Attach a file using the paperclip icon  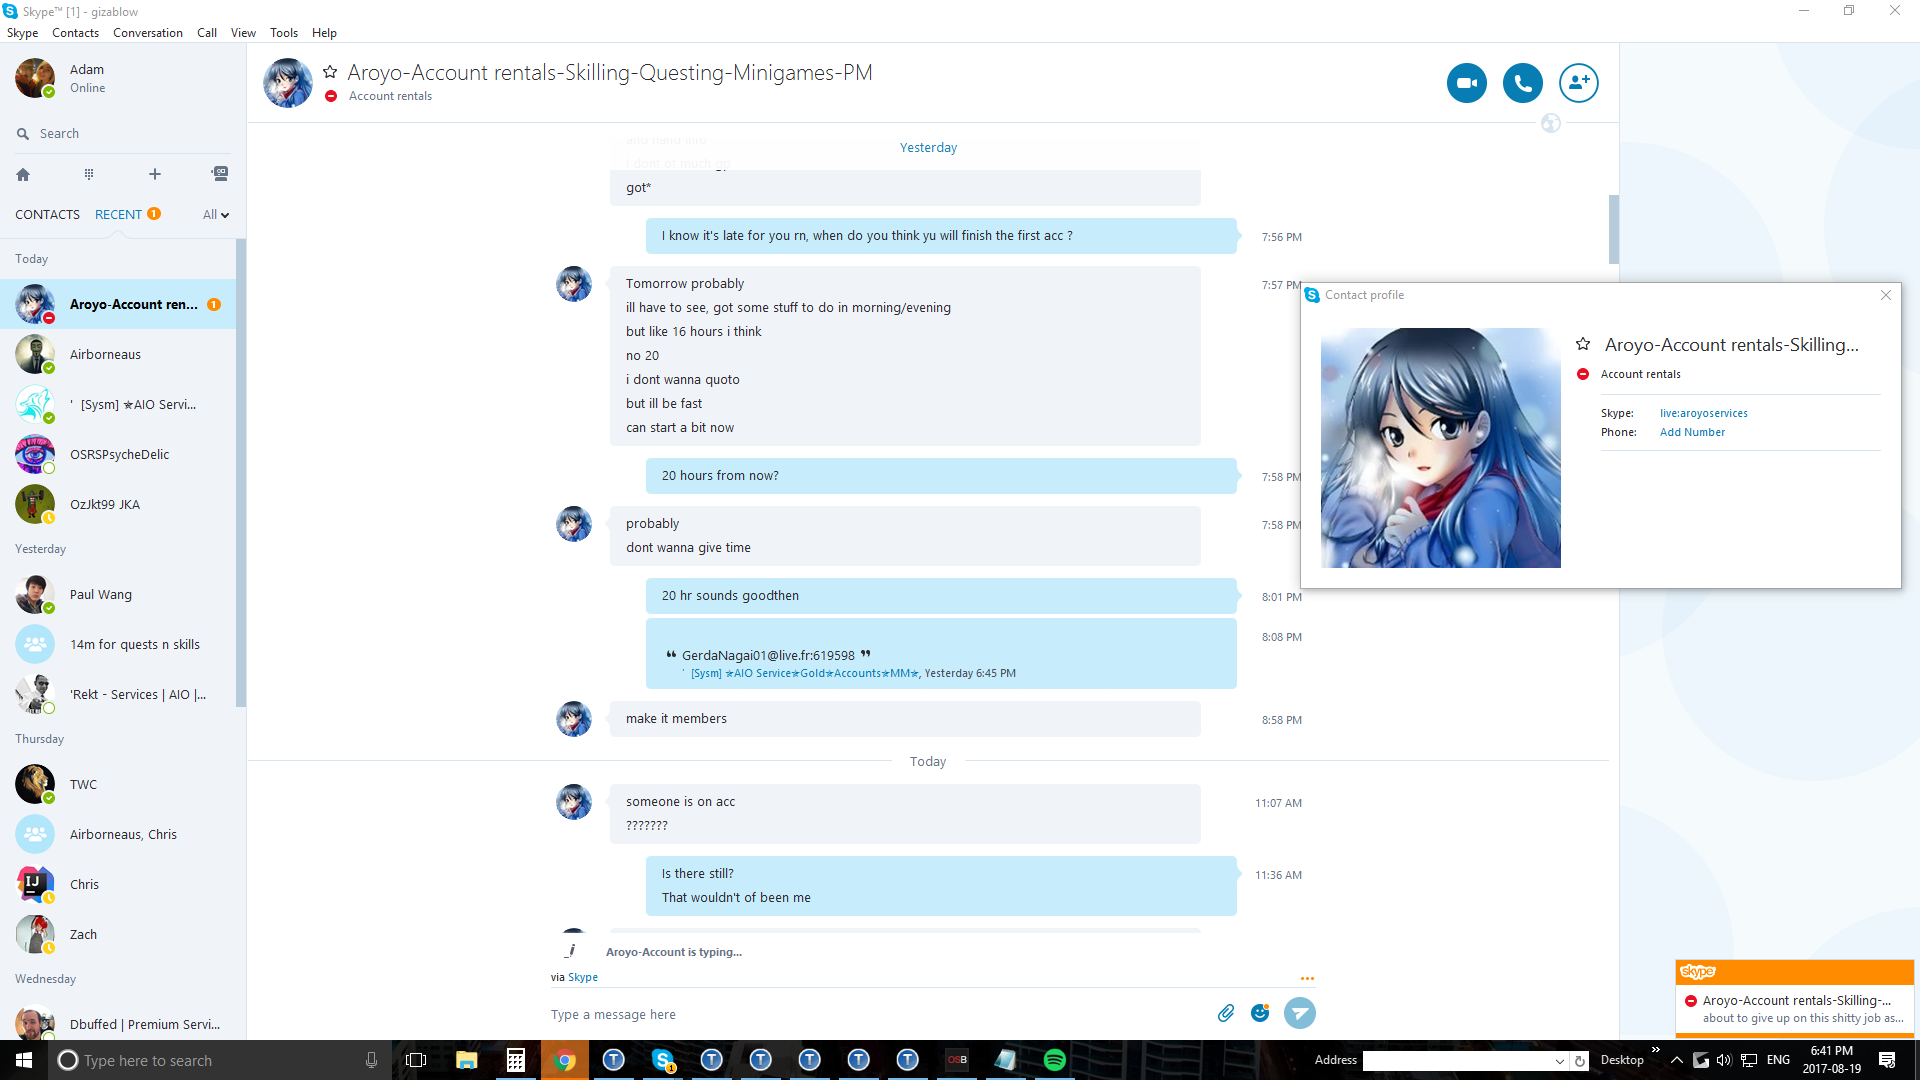pos(1226,1013)
